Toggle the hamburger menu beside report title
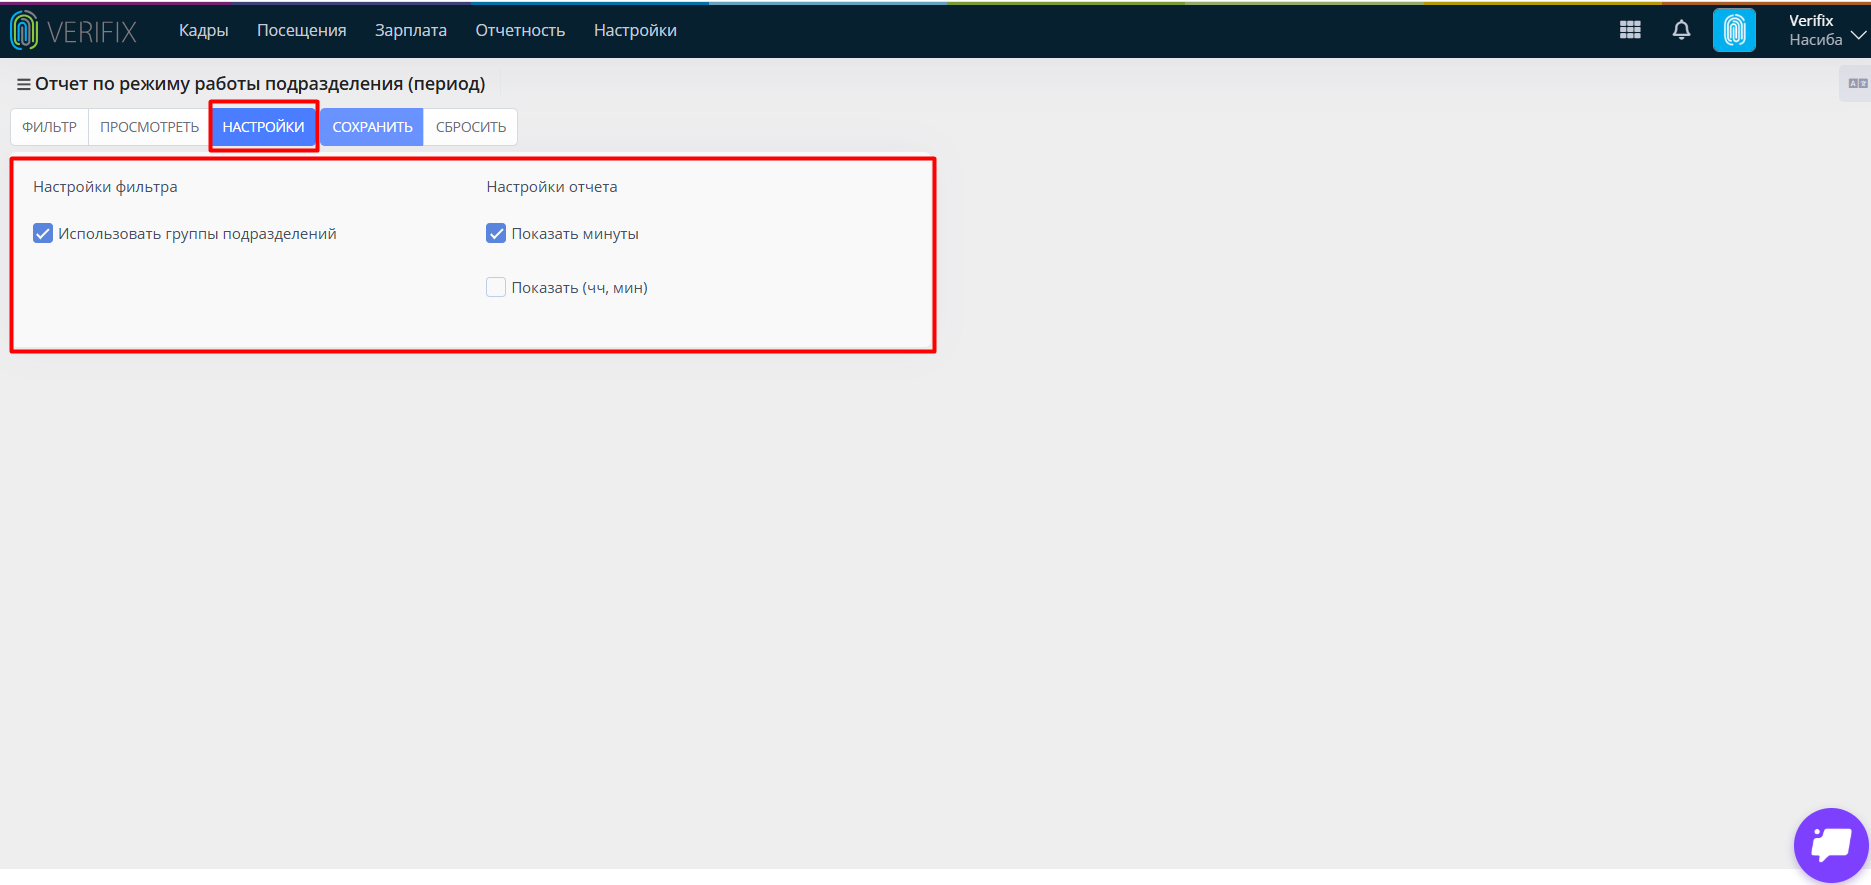This screenshot has height=885, width=1871. pyautogui.click(x=23, y=85)
